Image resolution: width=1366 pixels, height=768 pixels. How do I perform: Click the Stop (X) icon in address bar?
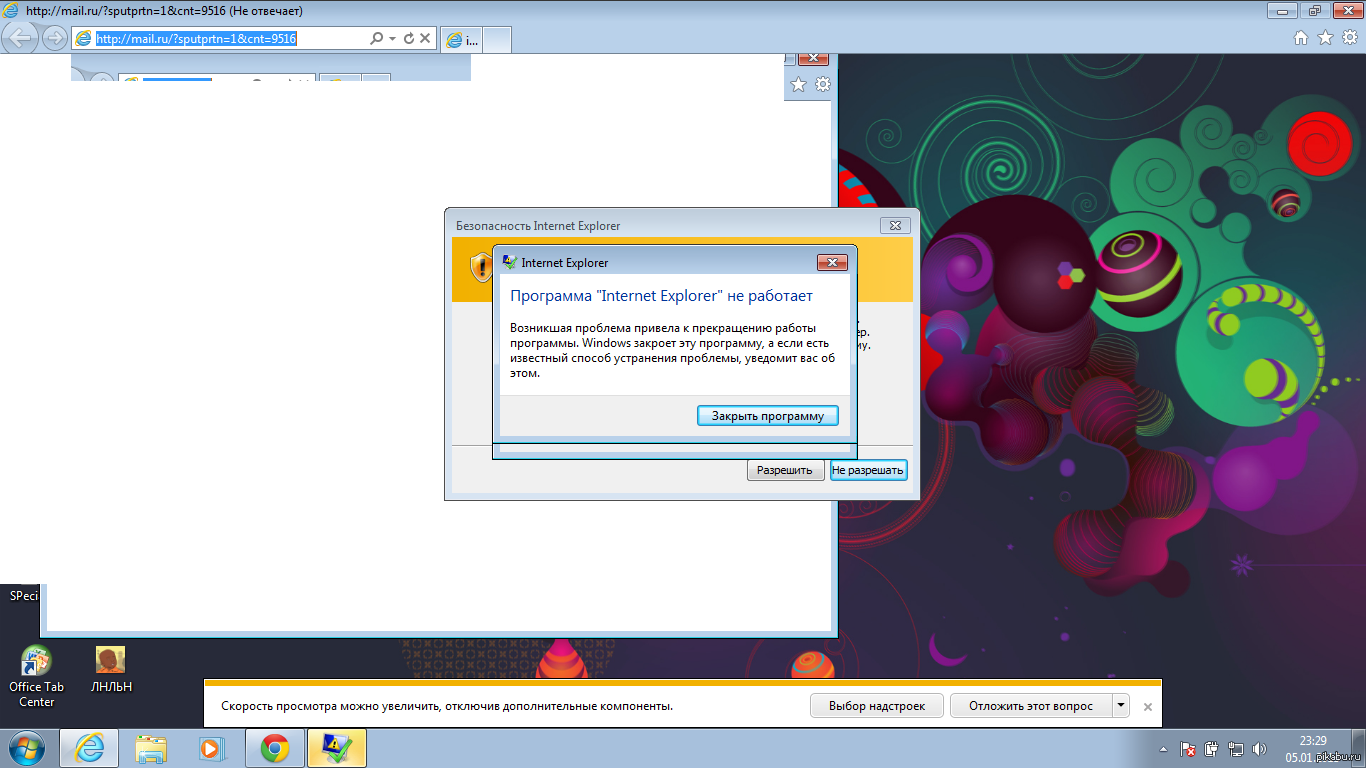tap(425, 38)
